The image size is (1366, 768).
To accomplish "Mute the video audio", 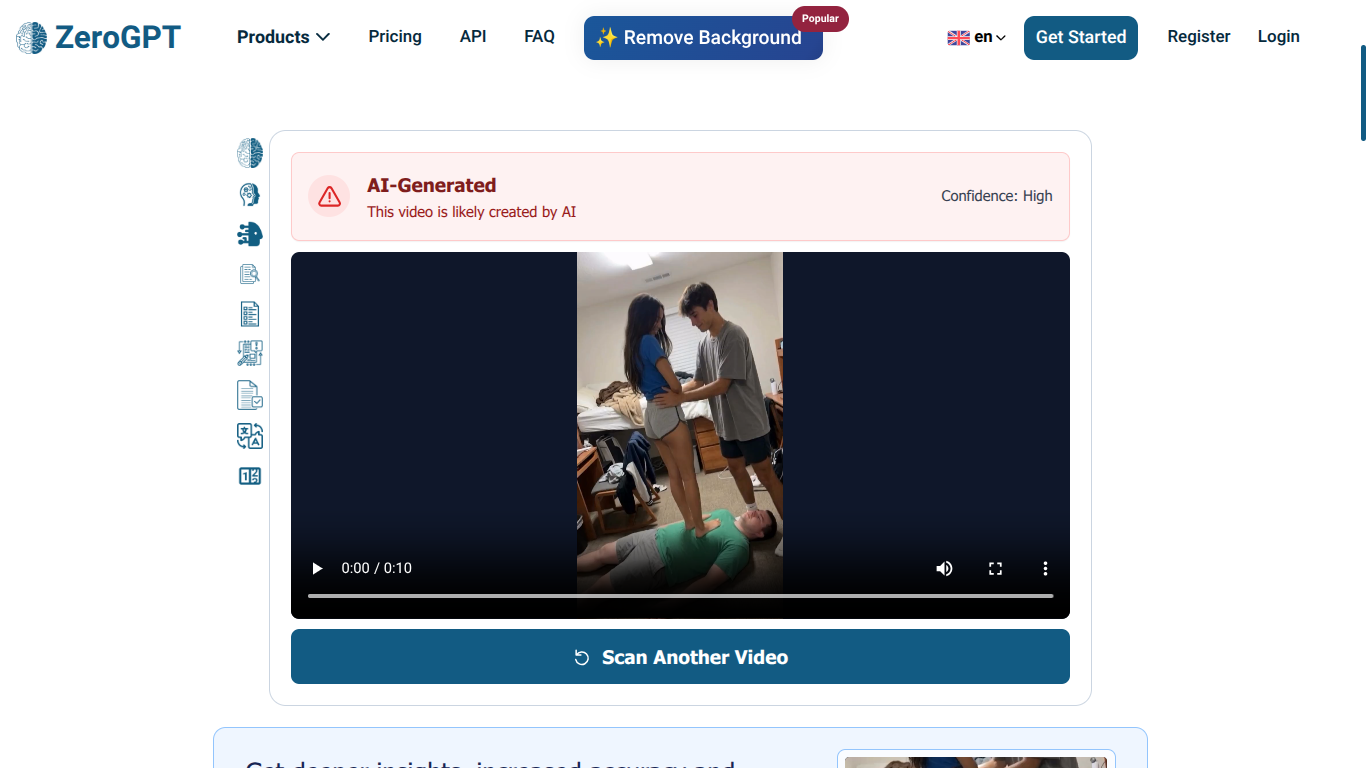I will pos(944,568).
